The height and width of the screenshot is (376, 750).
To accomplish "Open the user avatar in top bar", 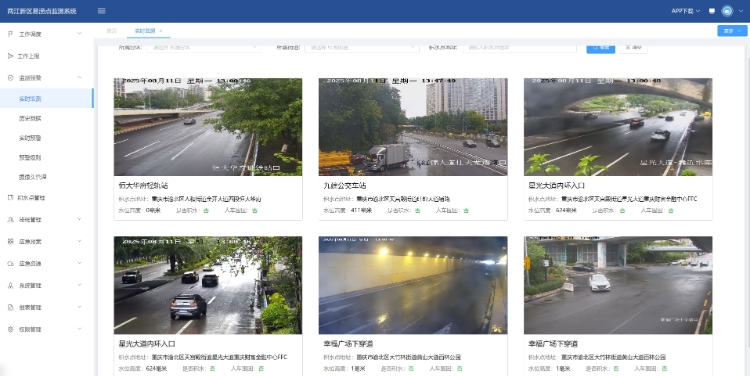I will [727, 11].
